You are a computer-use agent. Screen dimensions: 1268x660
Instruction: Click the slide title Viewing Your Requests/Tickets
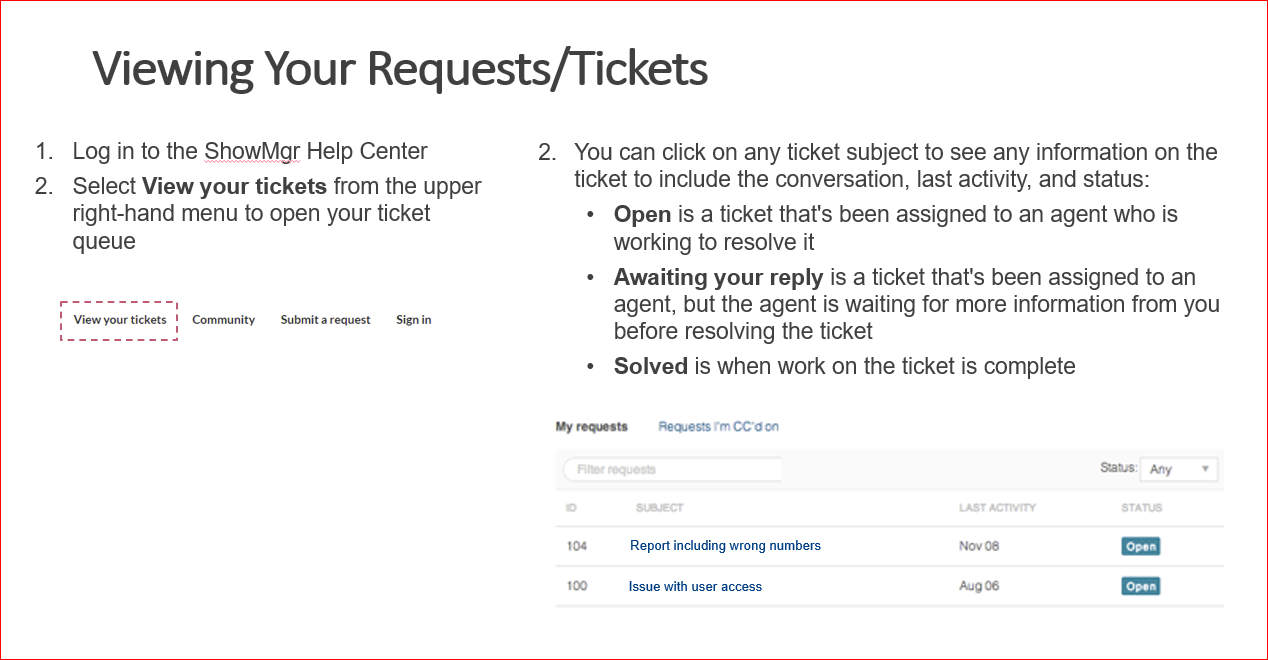click(400, 70)
